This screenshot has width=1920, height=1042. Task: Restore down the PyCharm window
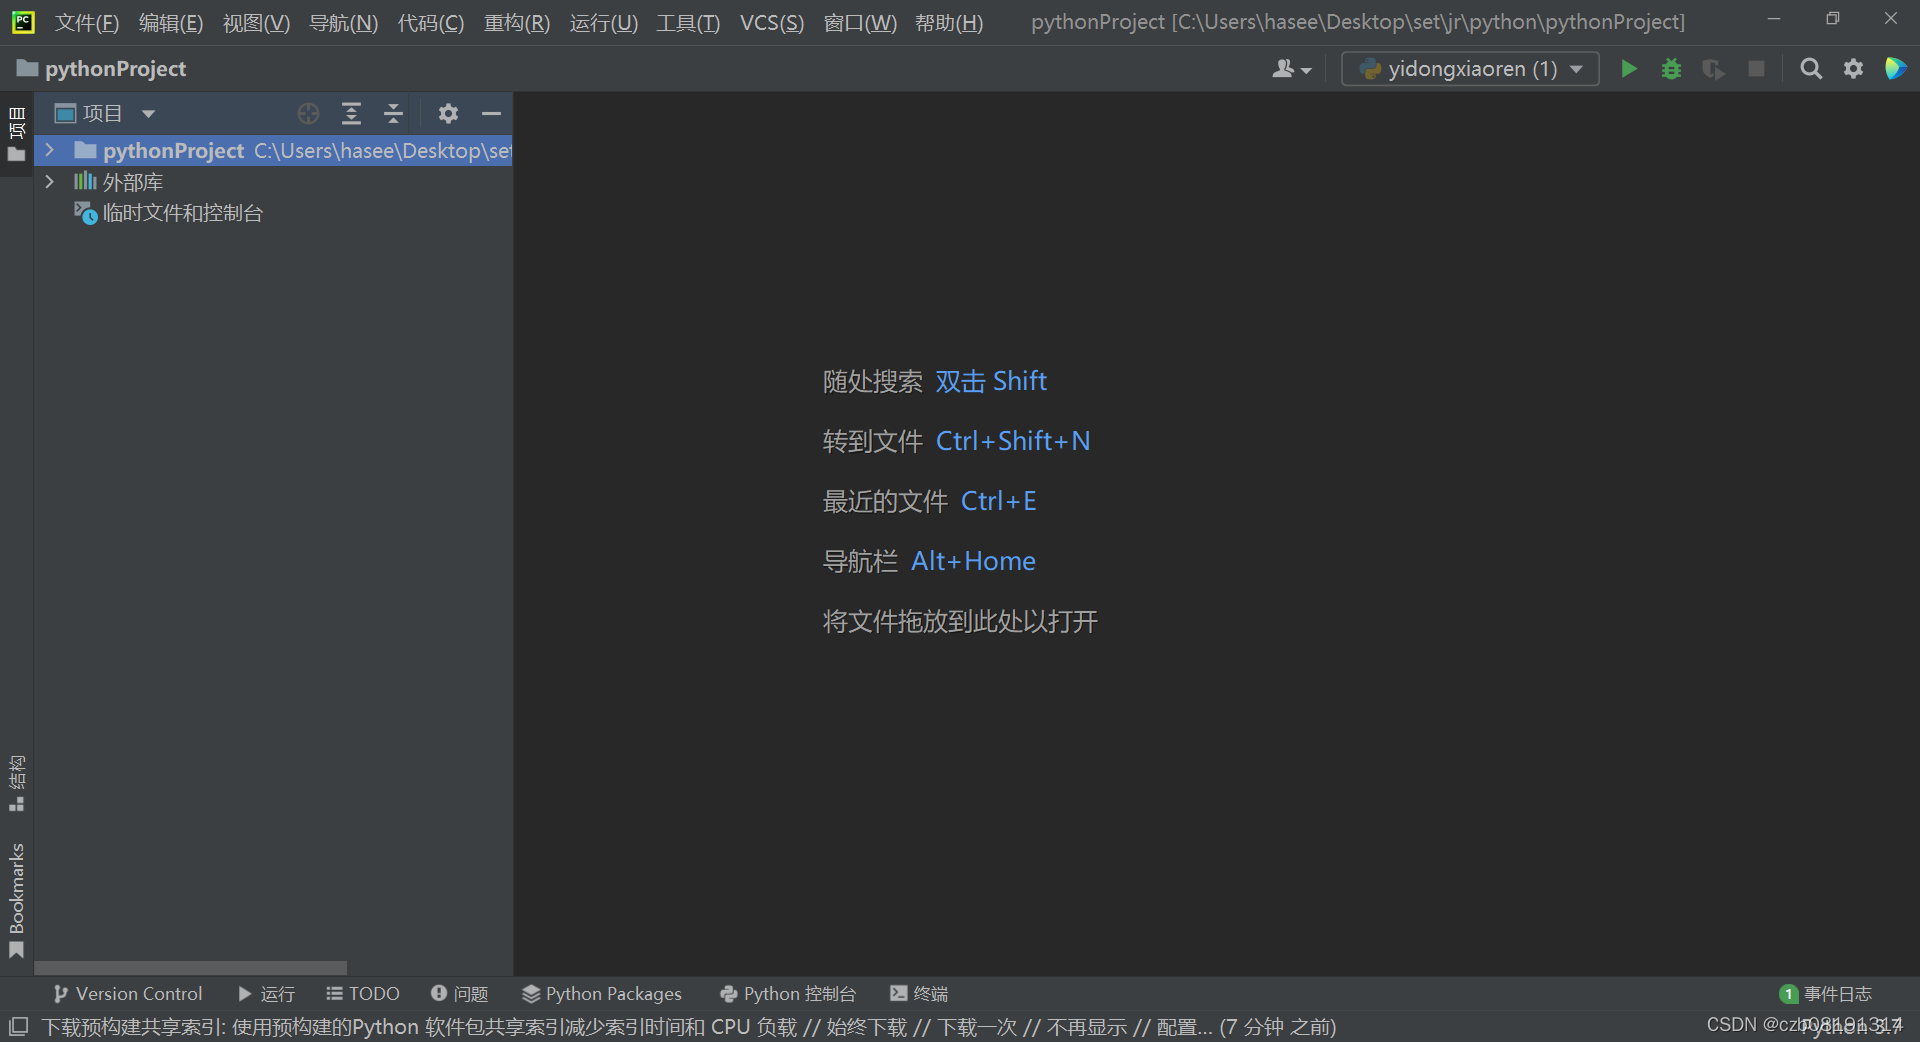1832,18
